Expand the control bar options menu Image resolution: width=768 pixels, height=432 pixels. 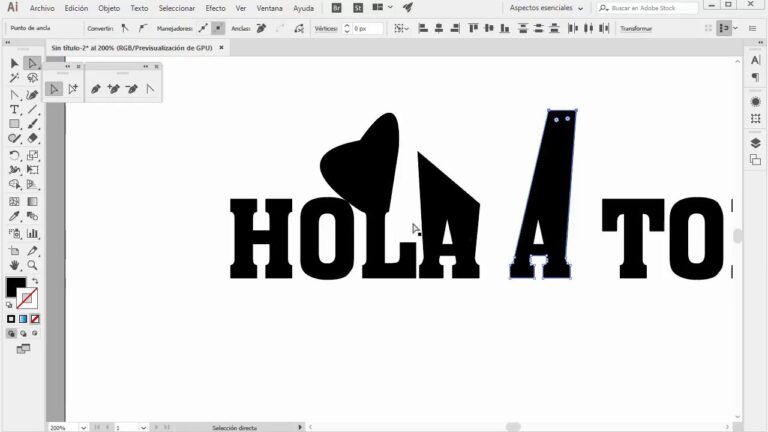point(753,28)
